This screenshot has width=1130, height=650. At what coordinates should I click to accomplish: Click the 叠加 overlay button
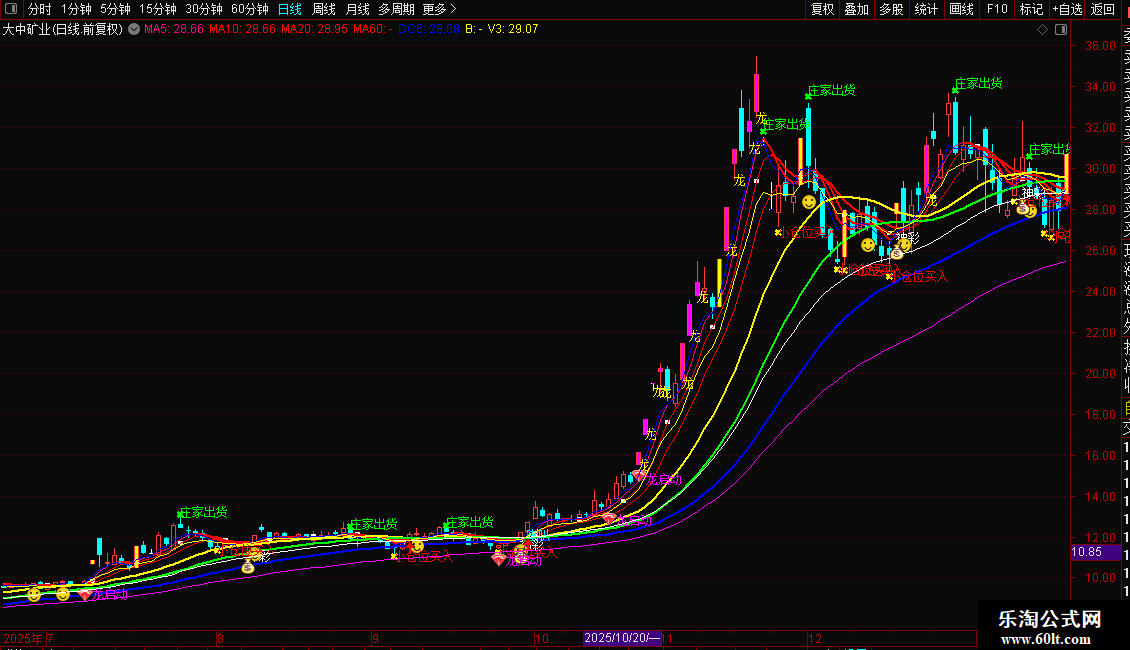click(x=856, y=9)
